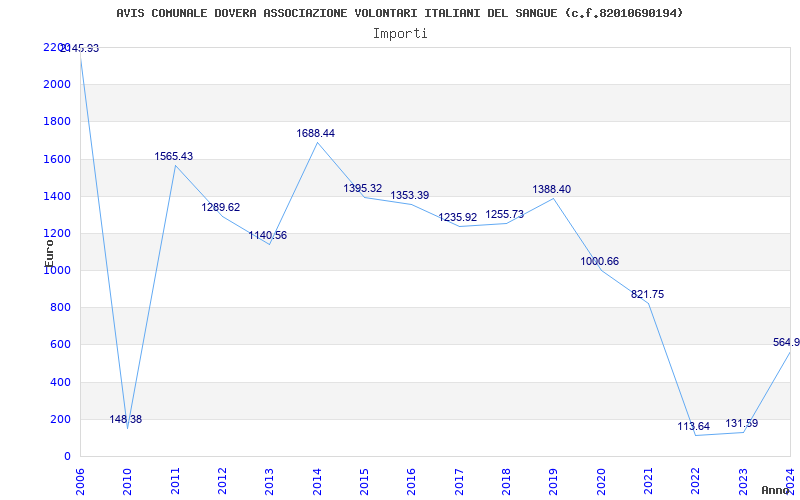
Task: Select the 821.75 value label
Action: tap(647, 294)
